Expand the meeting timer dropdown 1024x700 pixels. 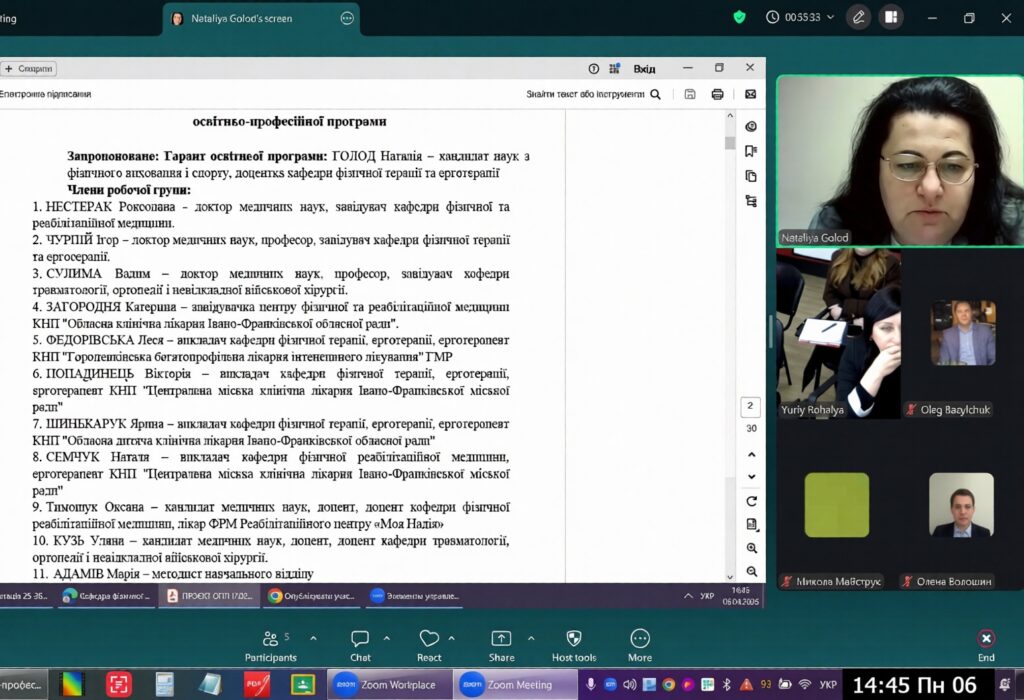pyautogui.click(x=829, y=17)
